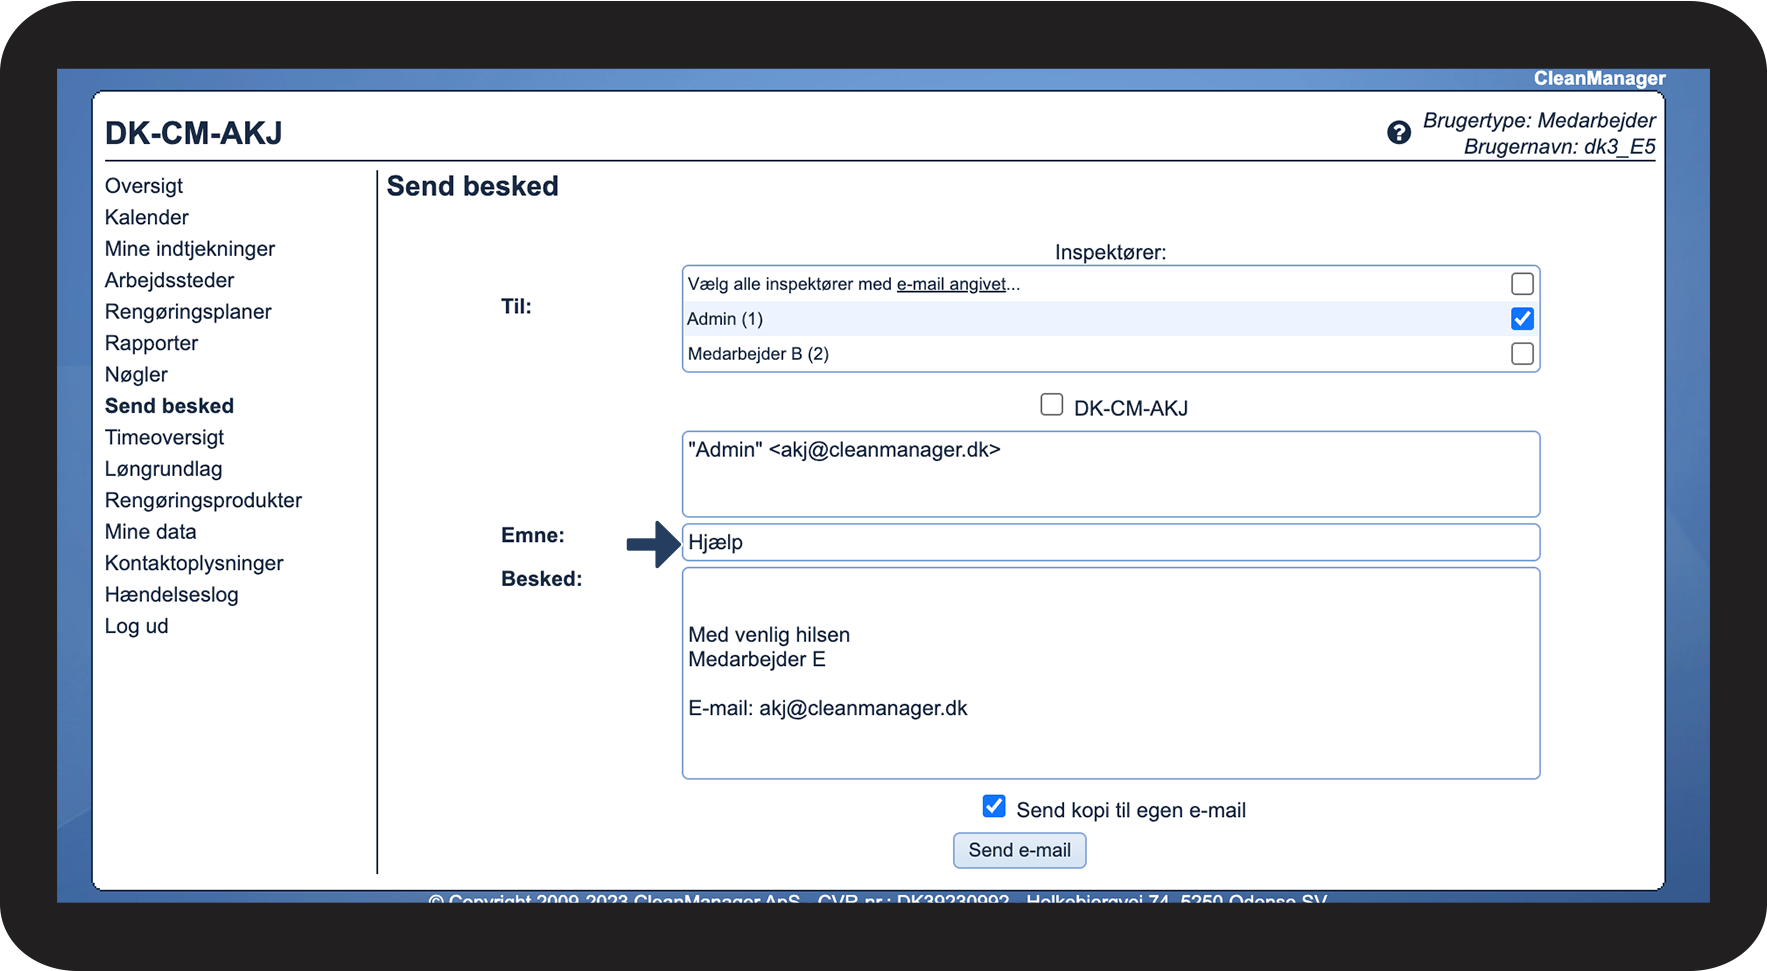Image resolution: width=1767 pixels, height=971 pixels.
Task: Show the Timeoversigt page
Action: 165,437
